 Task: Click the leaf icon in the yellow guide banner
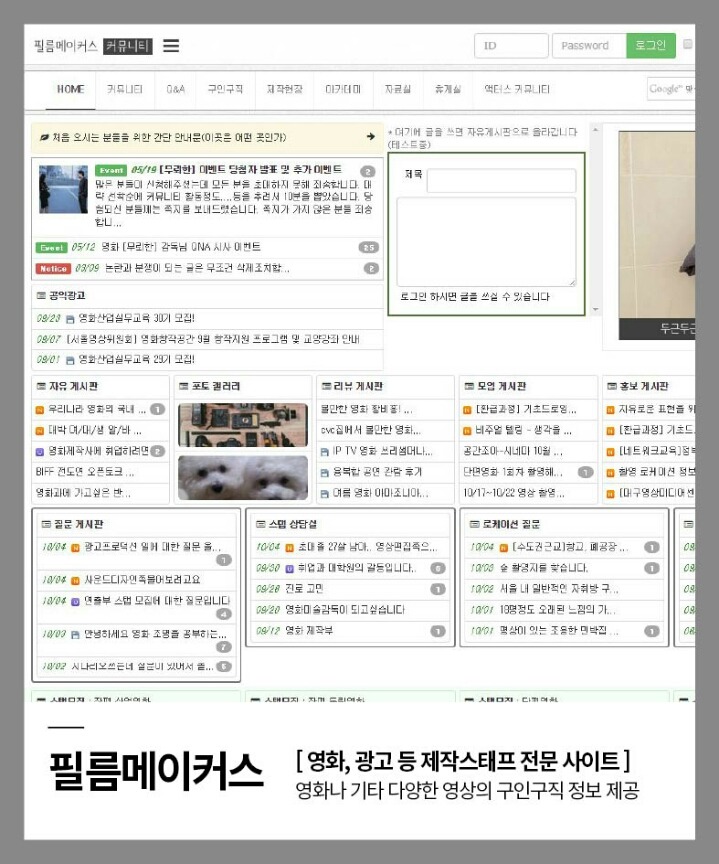tap(44, 137)
